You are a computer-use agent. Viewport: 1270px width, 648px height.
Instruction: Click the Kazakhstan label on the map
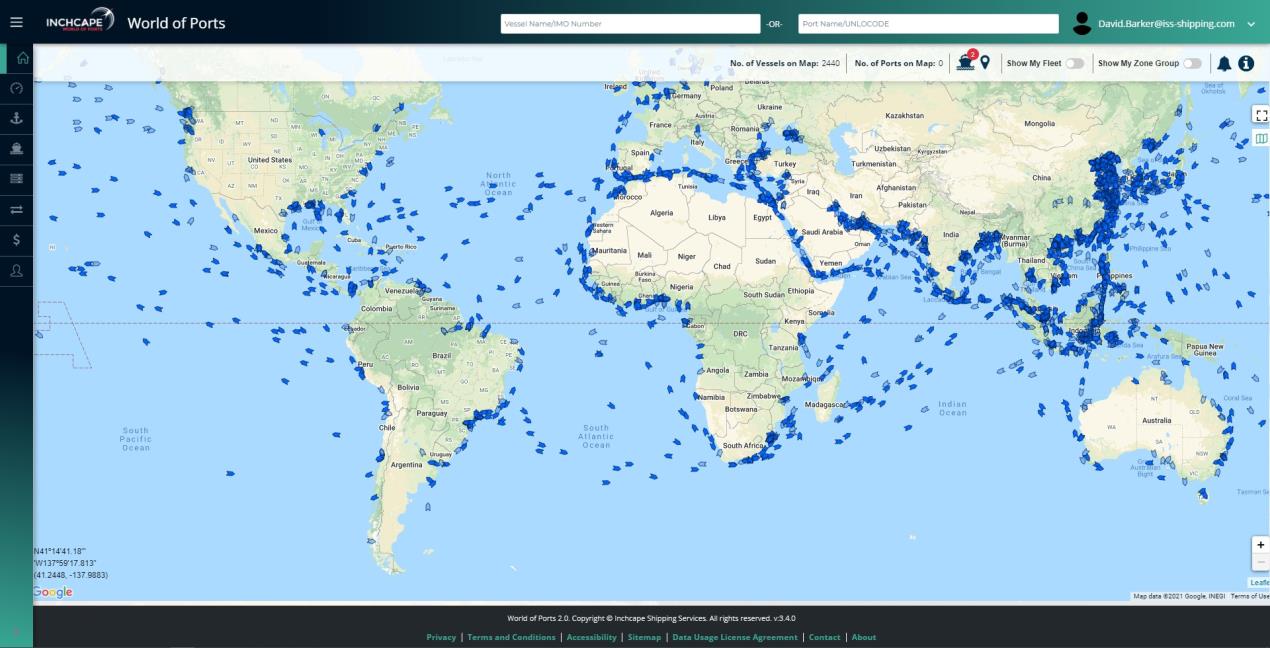(x=904, y=115)
